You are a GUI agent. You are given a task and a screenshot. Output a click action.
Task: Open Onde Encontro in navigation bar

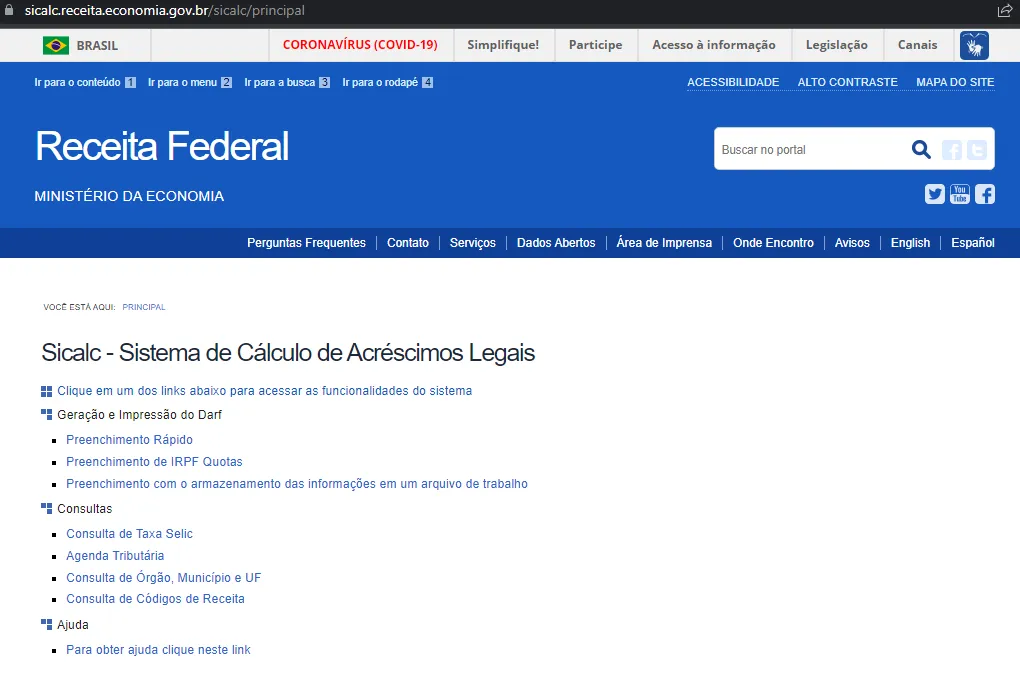pos(773,243)
